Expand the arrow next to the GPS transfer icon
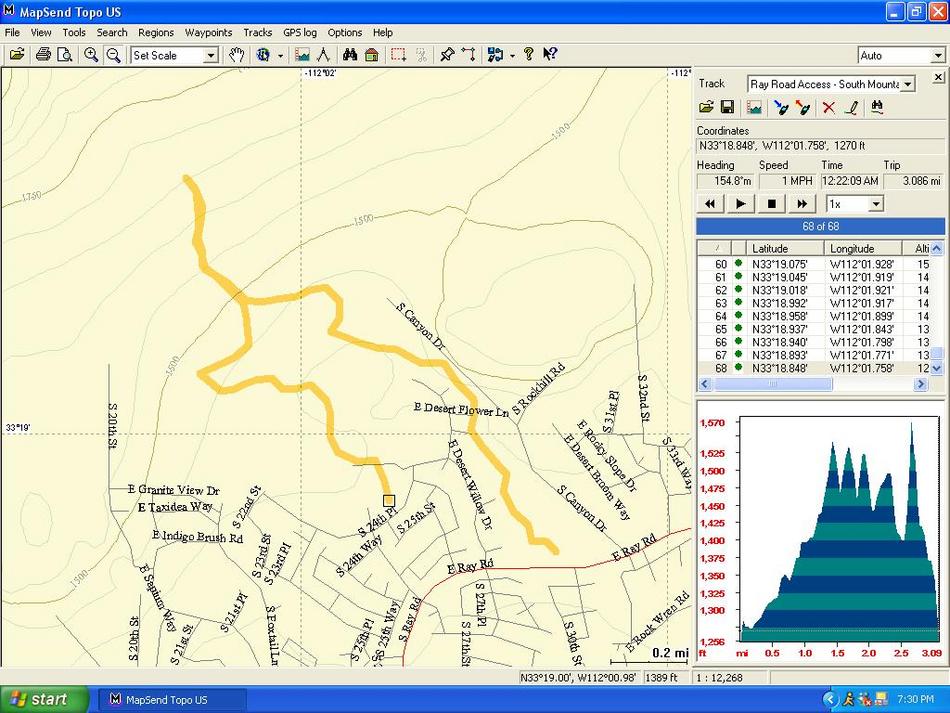Image resolution: width=950 pixels, height=713 pixels. pyautogui.click(x=513, y=55)
